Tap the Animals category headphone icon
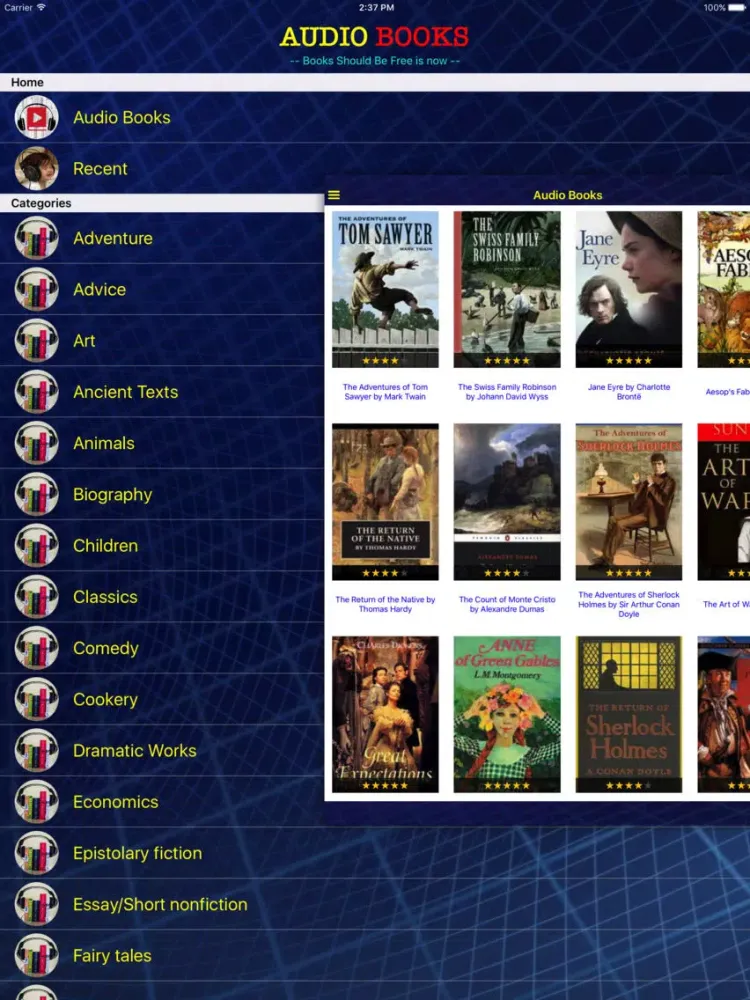The width and height of the screenshot is (750, 1000). click(36, 443)
